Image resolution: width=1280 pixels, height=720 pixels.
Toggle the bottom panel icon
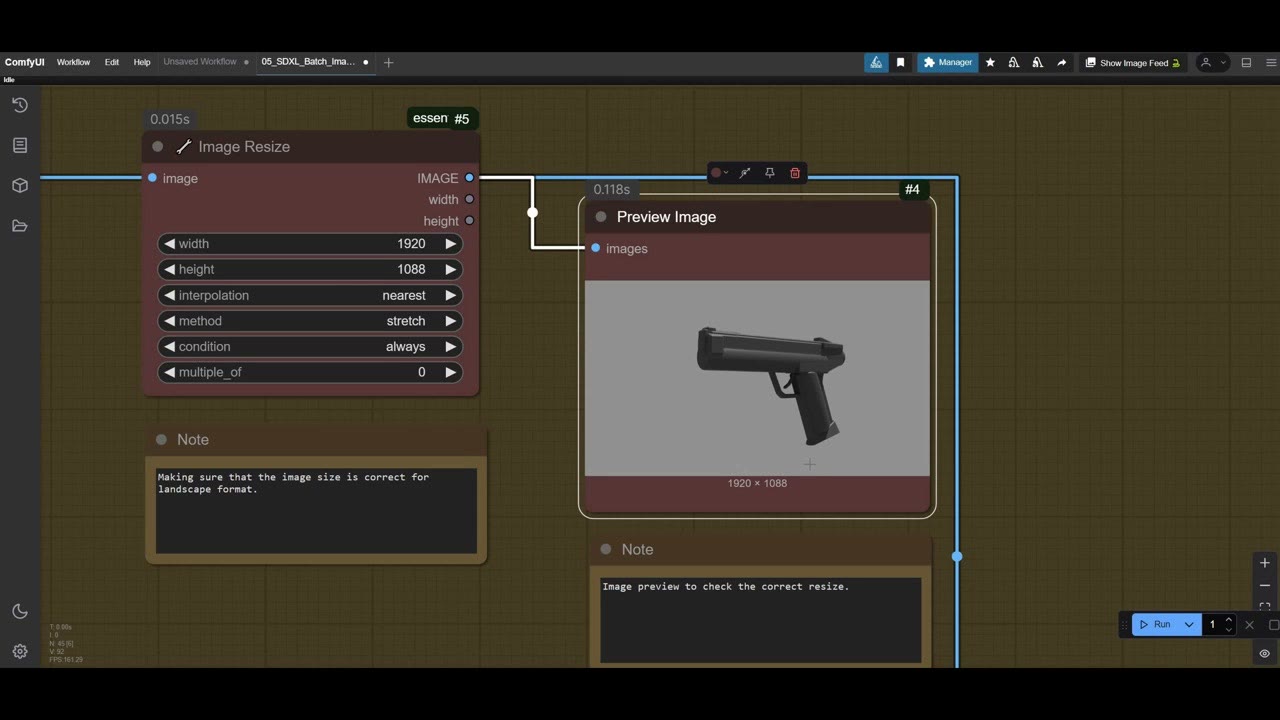(x=1246, y=62)
